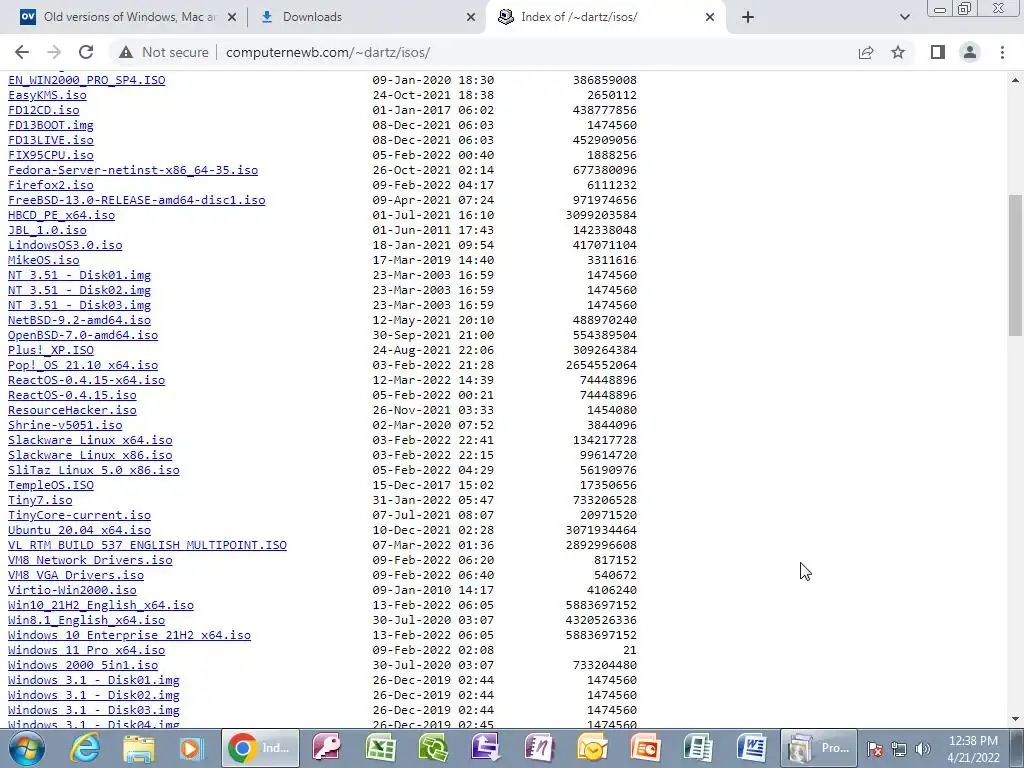Screen dimensions: 1024x768
Task: Open the MikeOS.iso link
Action: [44, 260]
